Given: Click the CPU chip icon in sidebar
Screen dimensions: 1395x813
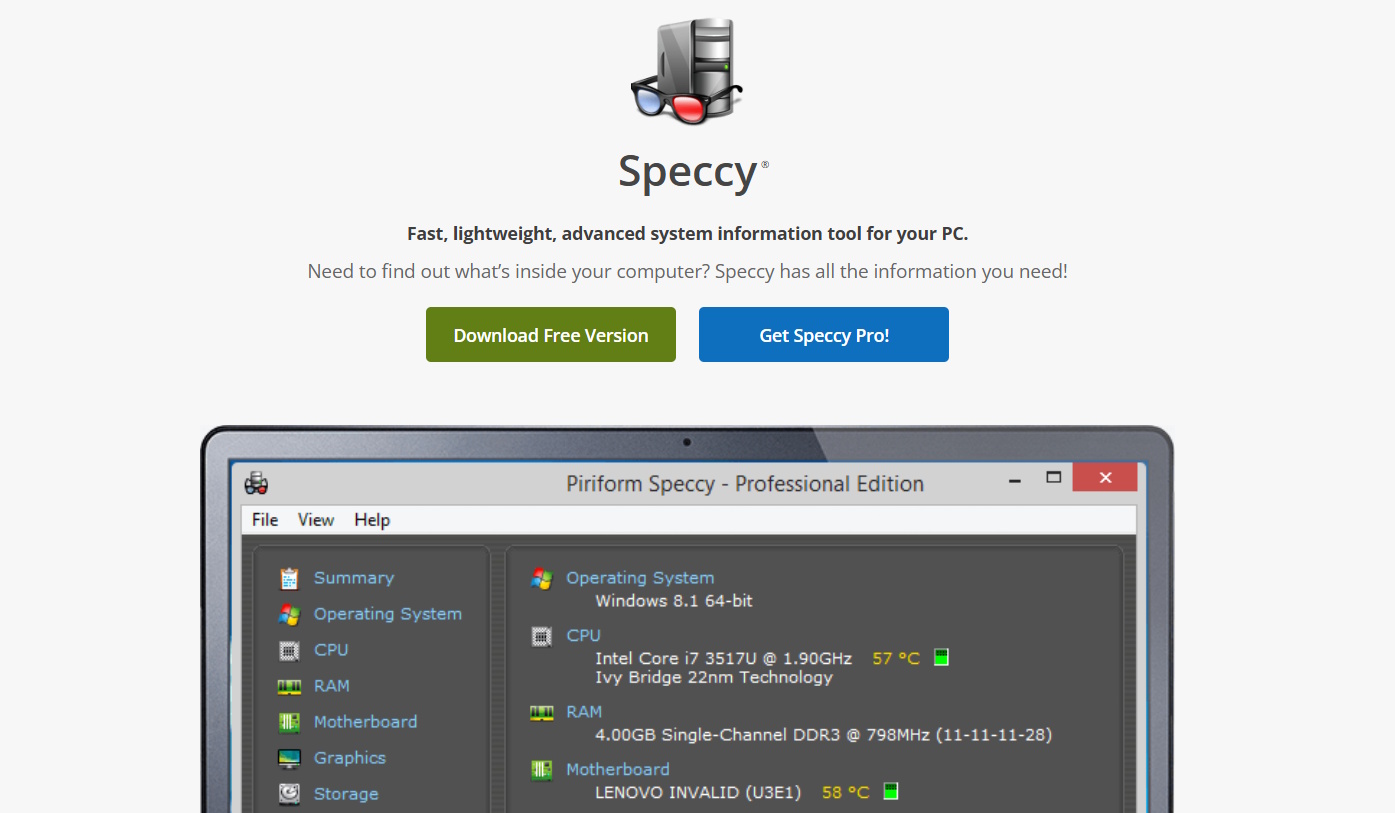Looking at the screenshot, I should coord(289,650).
